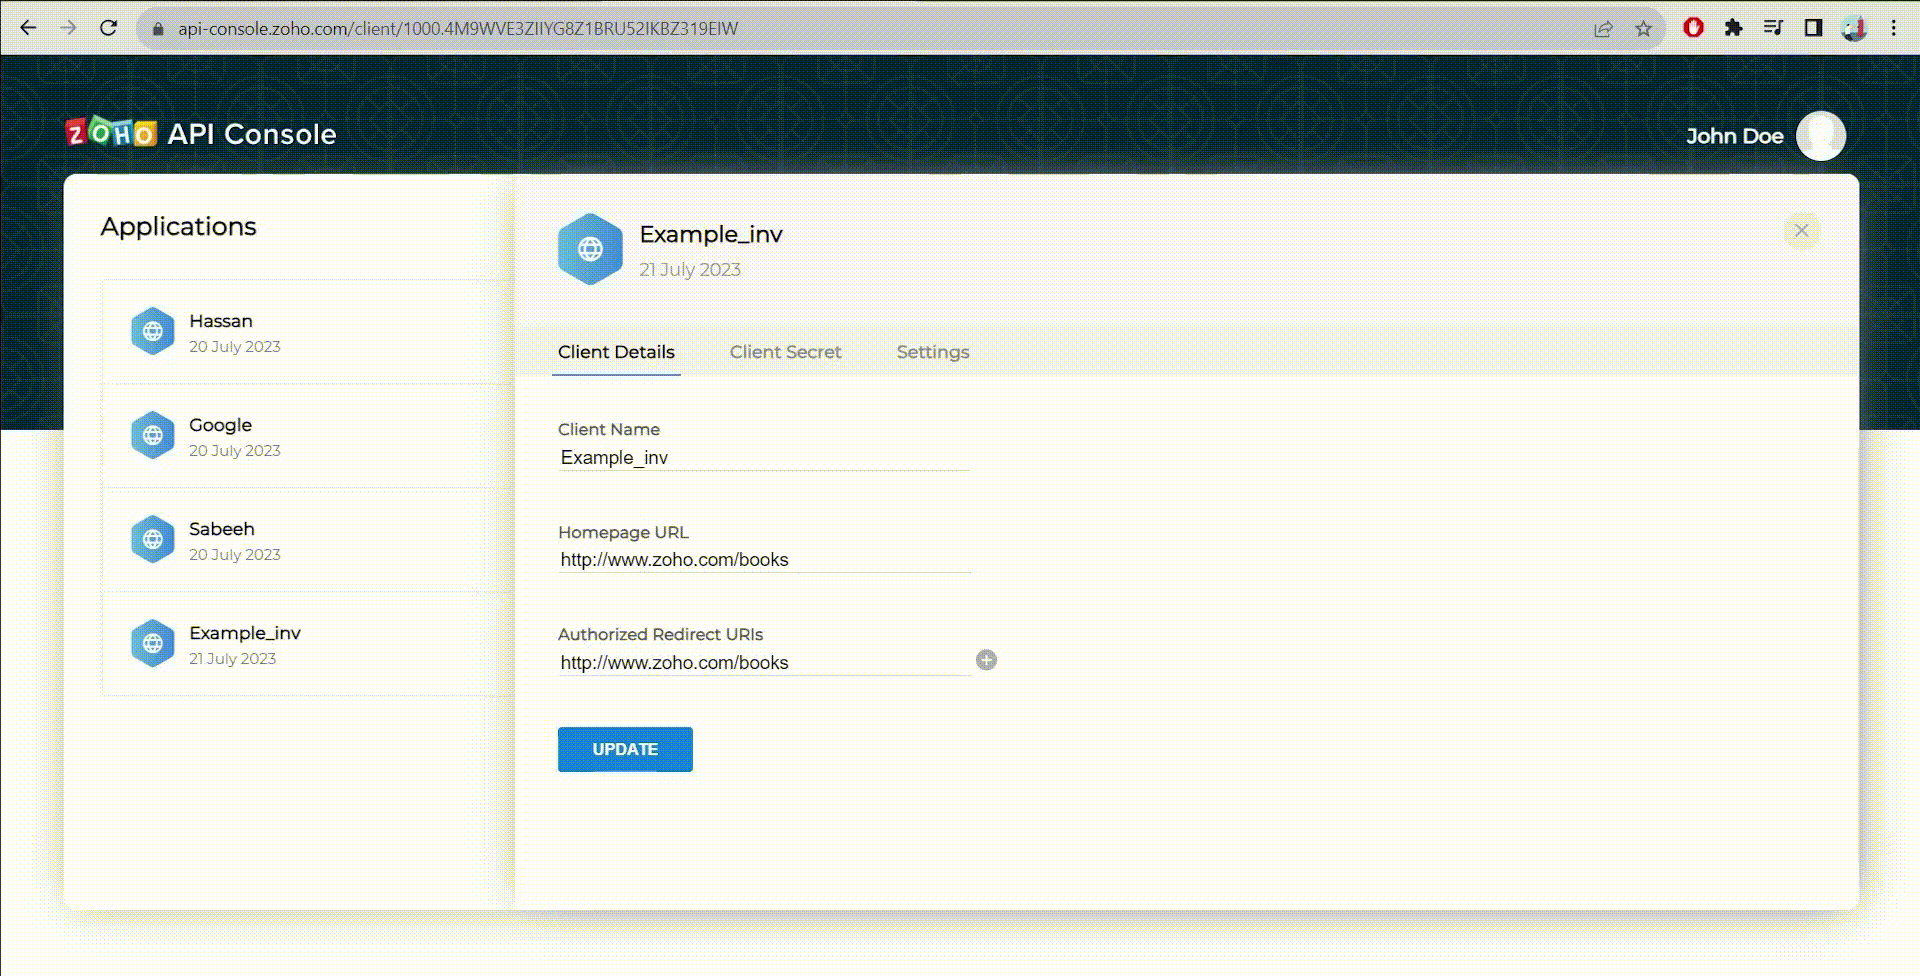Image resolution: width=1920 pixels, height=976 pixels.
Task: Click the Hassan application globe icon
Action: (153, 332)
